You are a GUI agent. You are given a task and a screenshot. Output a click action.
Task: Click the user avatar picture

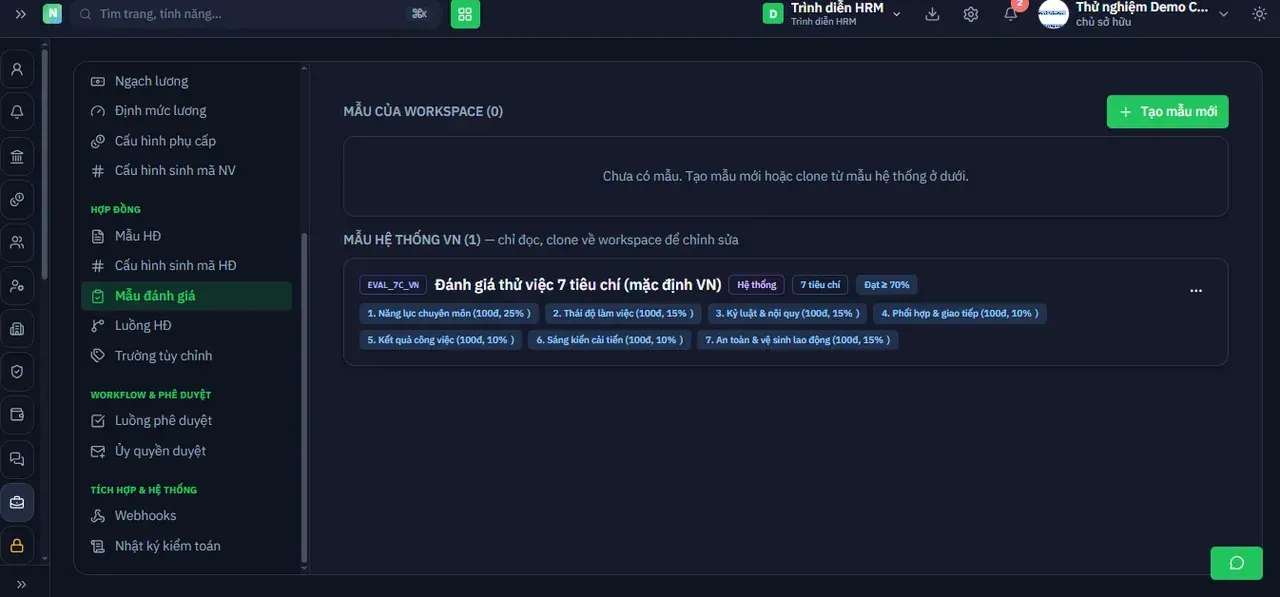pyautogui.click(x=1053, y=14)
